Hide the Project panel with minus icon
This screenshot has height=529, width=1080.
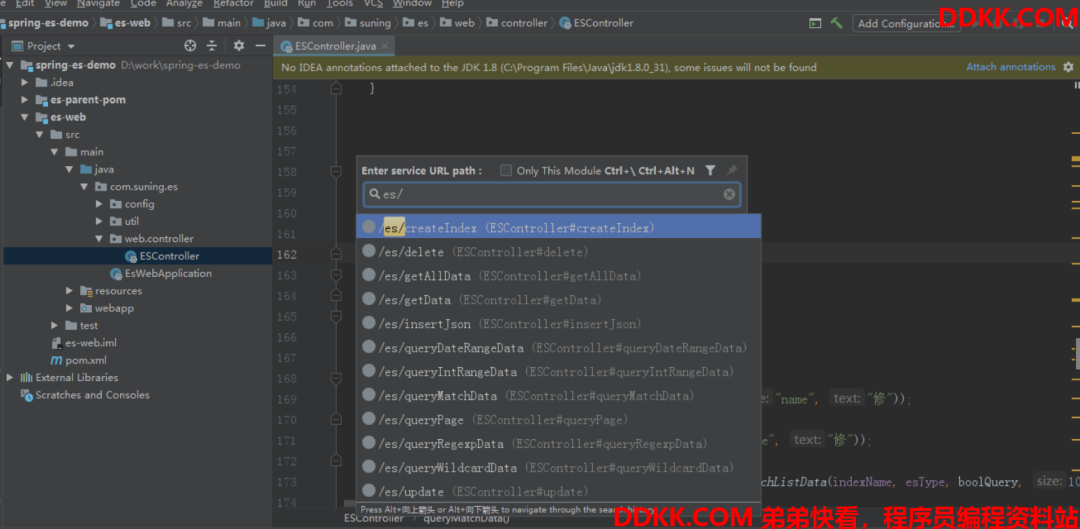click(260, 46)
